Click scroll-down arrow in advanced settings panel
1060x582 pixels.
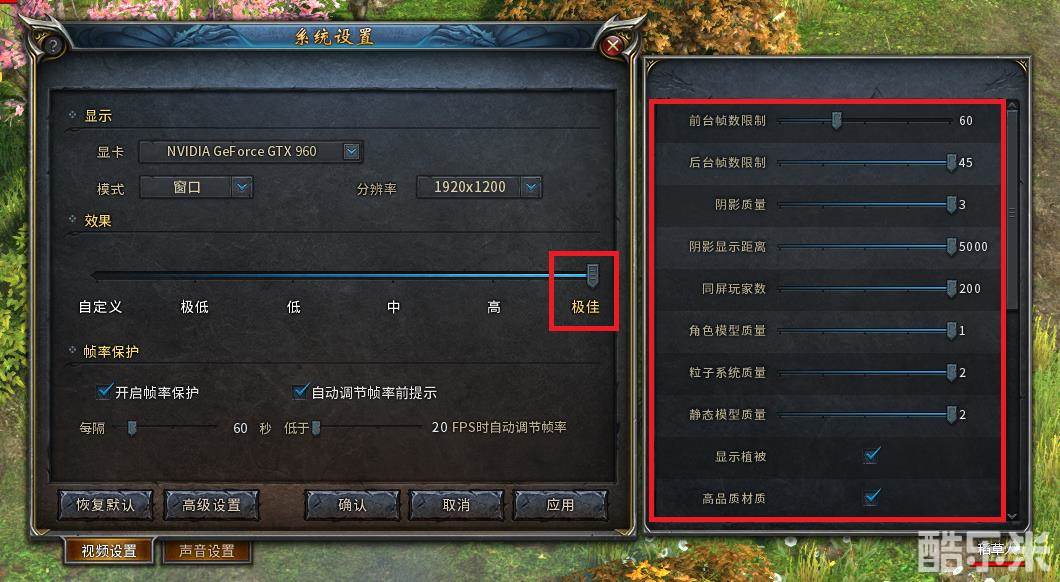[1012, 516]
